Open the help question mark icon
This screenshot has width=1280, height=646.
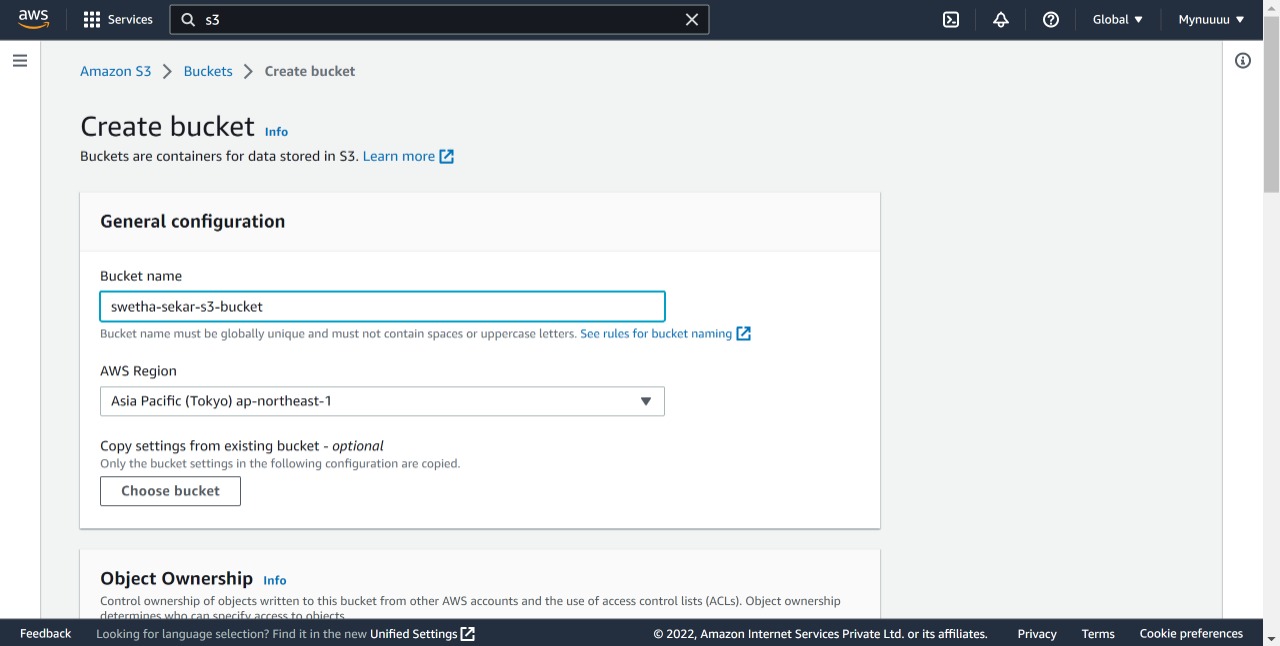1051,19
